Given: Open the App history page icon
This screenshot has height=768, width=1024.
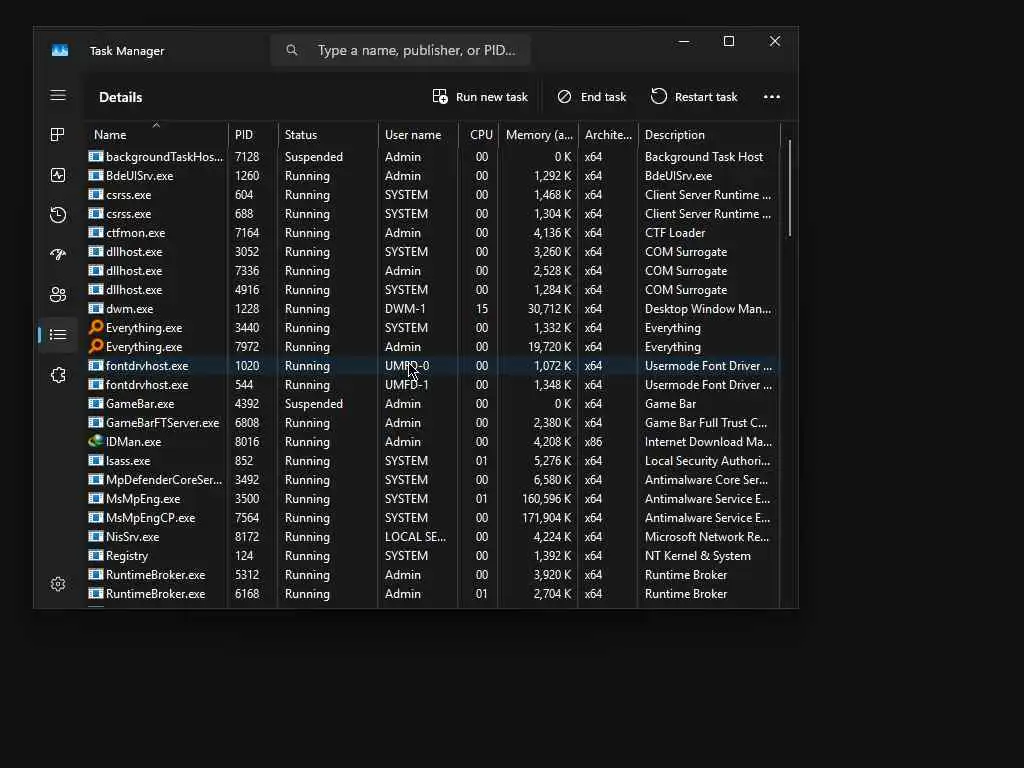Looking at the screenshot, I should [x=57, y=215].
